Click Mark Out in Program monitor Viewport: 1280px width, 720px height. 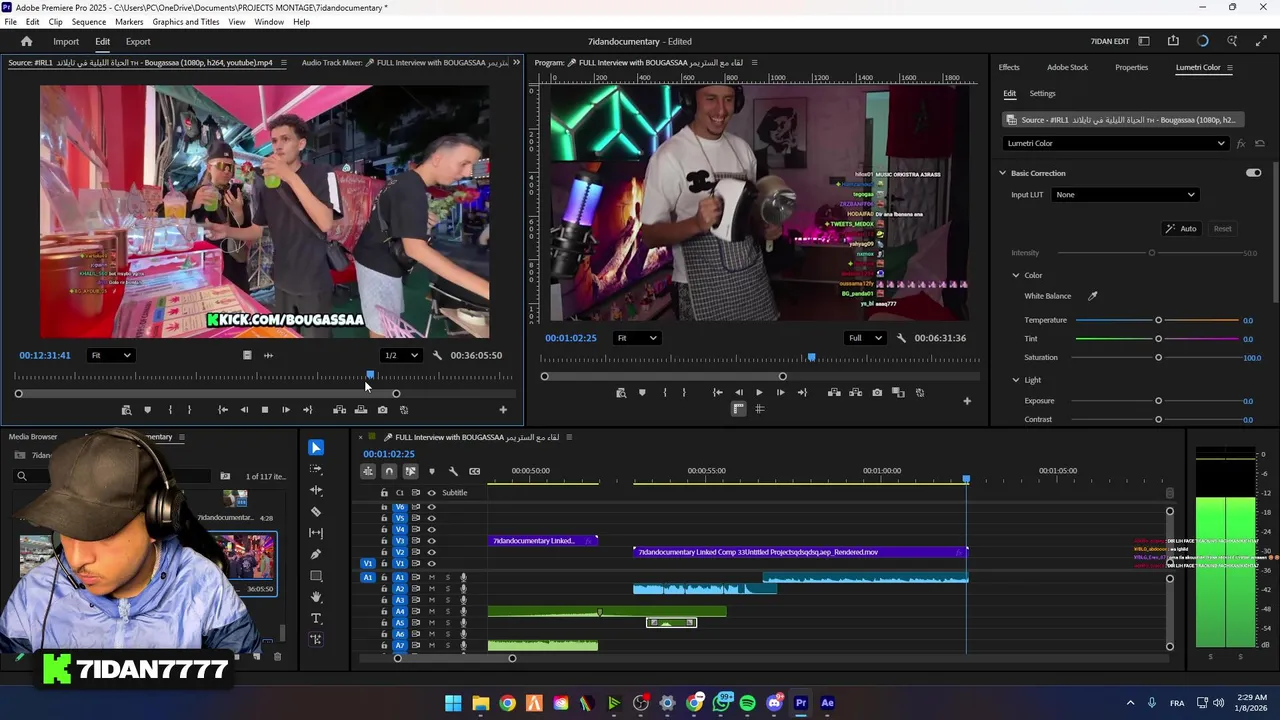tap(685, 393)
